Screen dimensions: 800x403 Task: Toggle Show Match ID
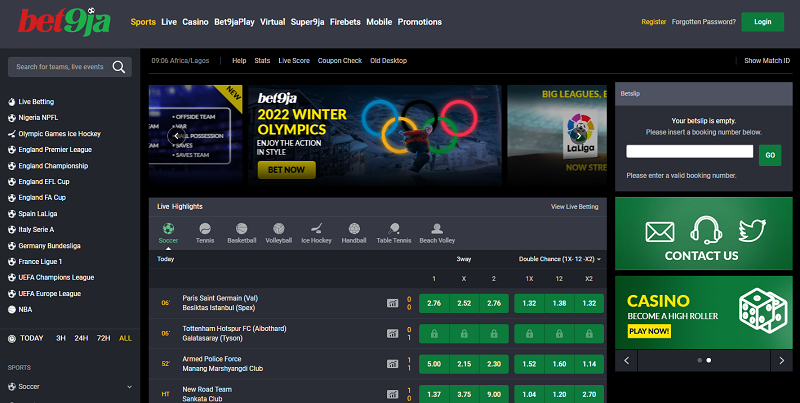coord(767,61)
